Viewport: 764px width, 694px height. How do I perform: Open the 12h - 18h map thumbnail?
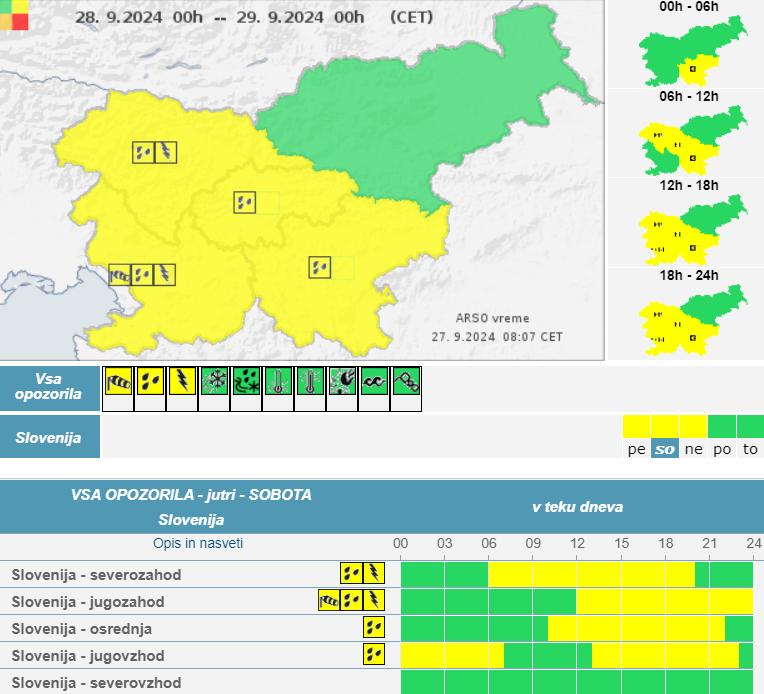pyautogui.click(x=691, y=230)
